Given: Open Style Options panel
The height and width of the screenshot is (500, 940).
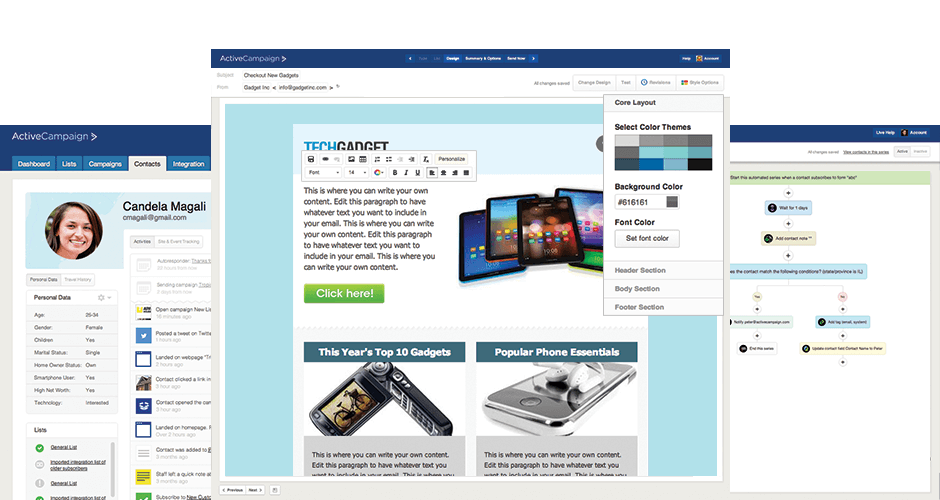Looking at the screenshot, I should pos(700,83).
